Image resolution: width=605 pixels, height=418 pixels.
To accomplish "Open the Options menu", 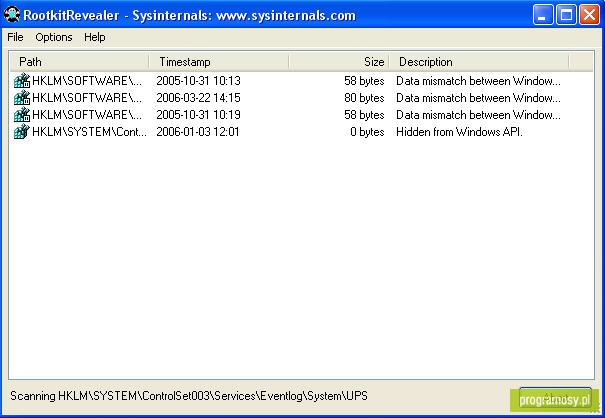I will (54, 37).
